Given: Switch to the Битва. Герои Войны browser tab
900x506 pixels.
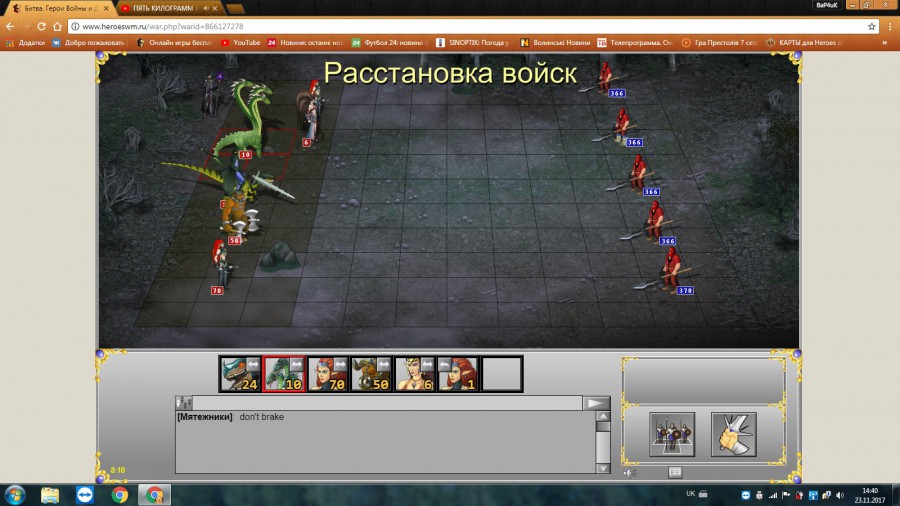Looking at the screenshot, I should click(x=60, y=8).
